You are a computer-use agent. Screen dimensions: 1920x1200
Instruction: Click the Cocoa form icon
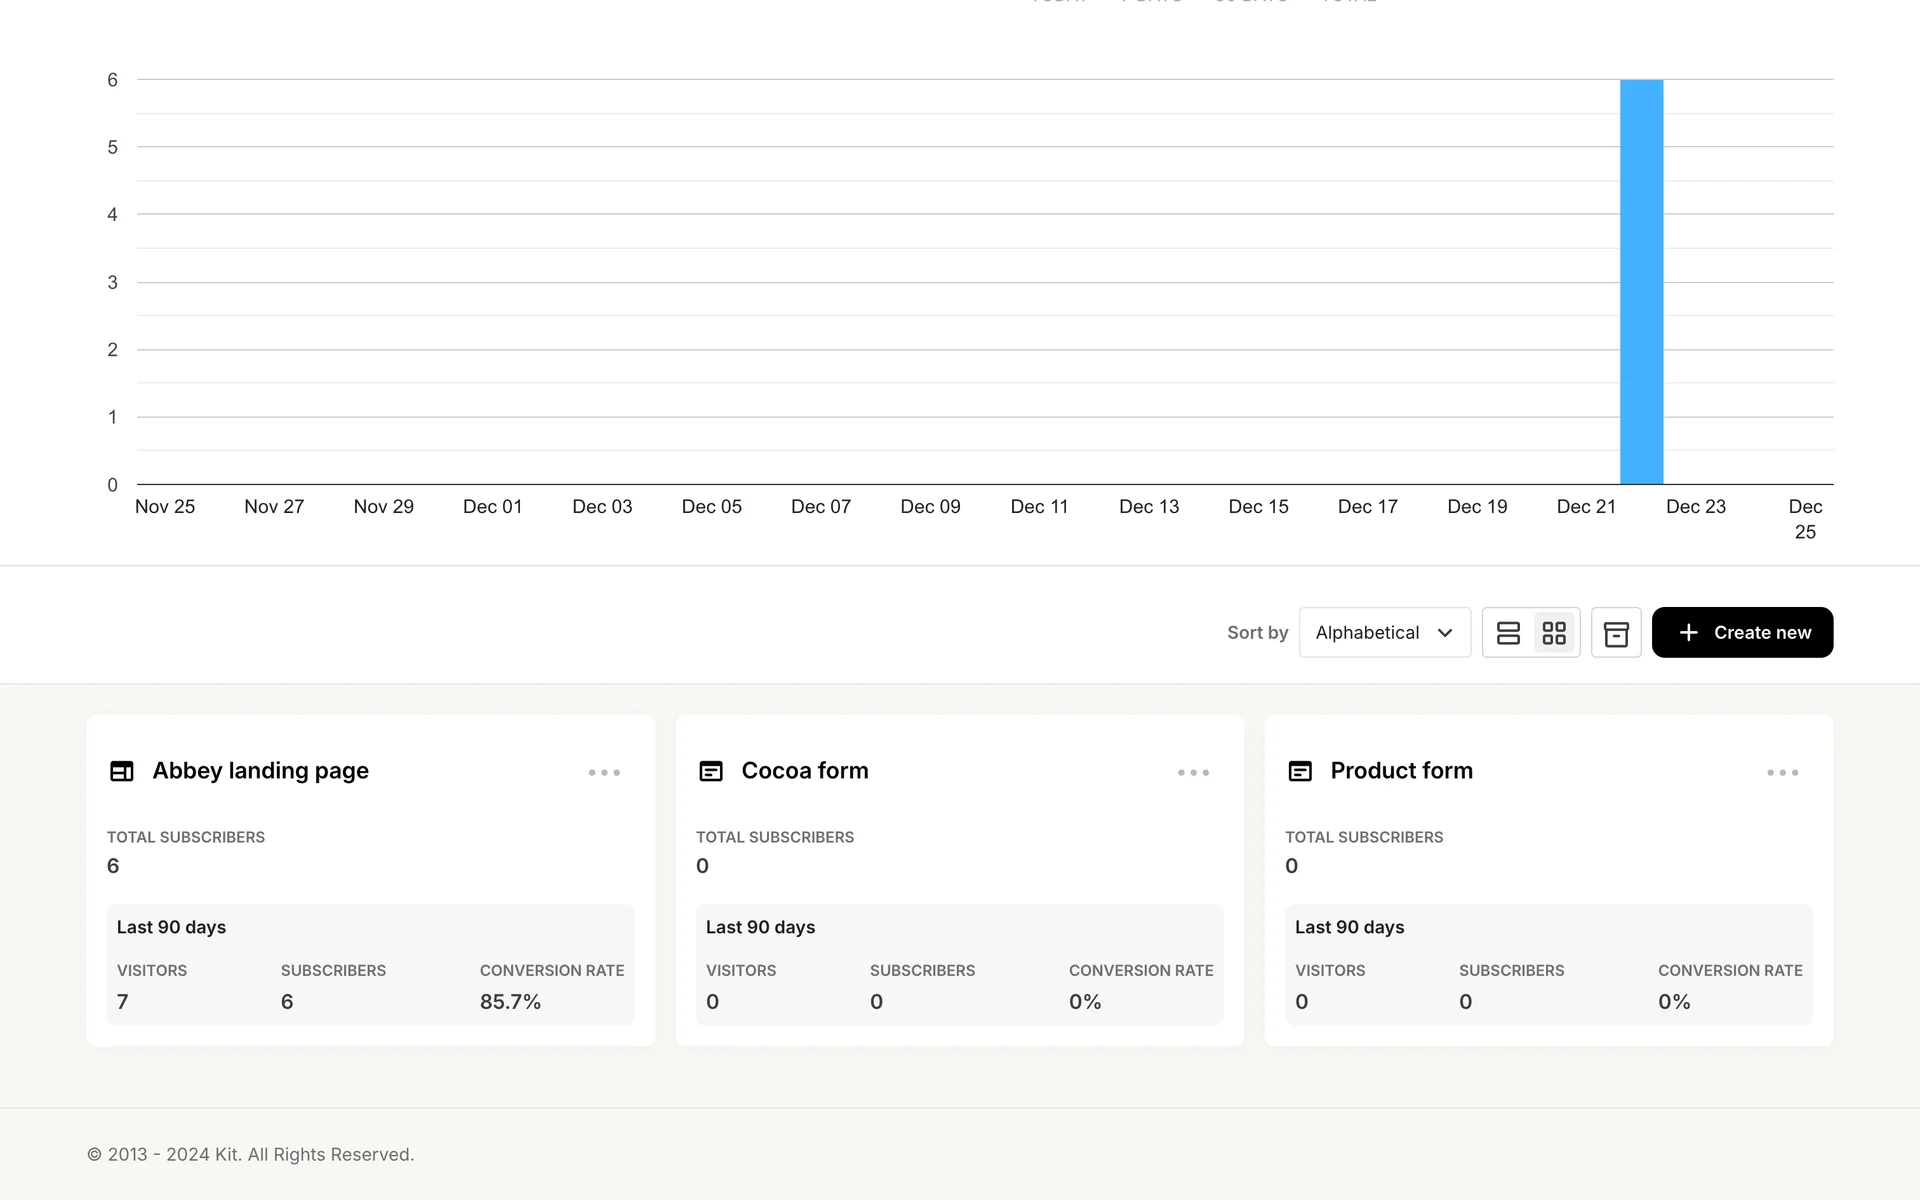click(x=711, y=771)
